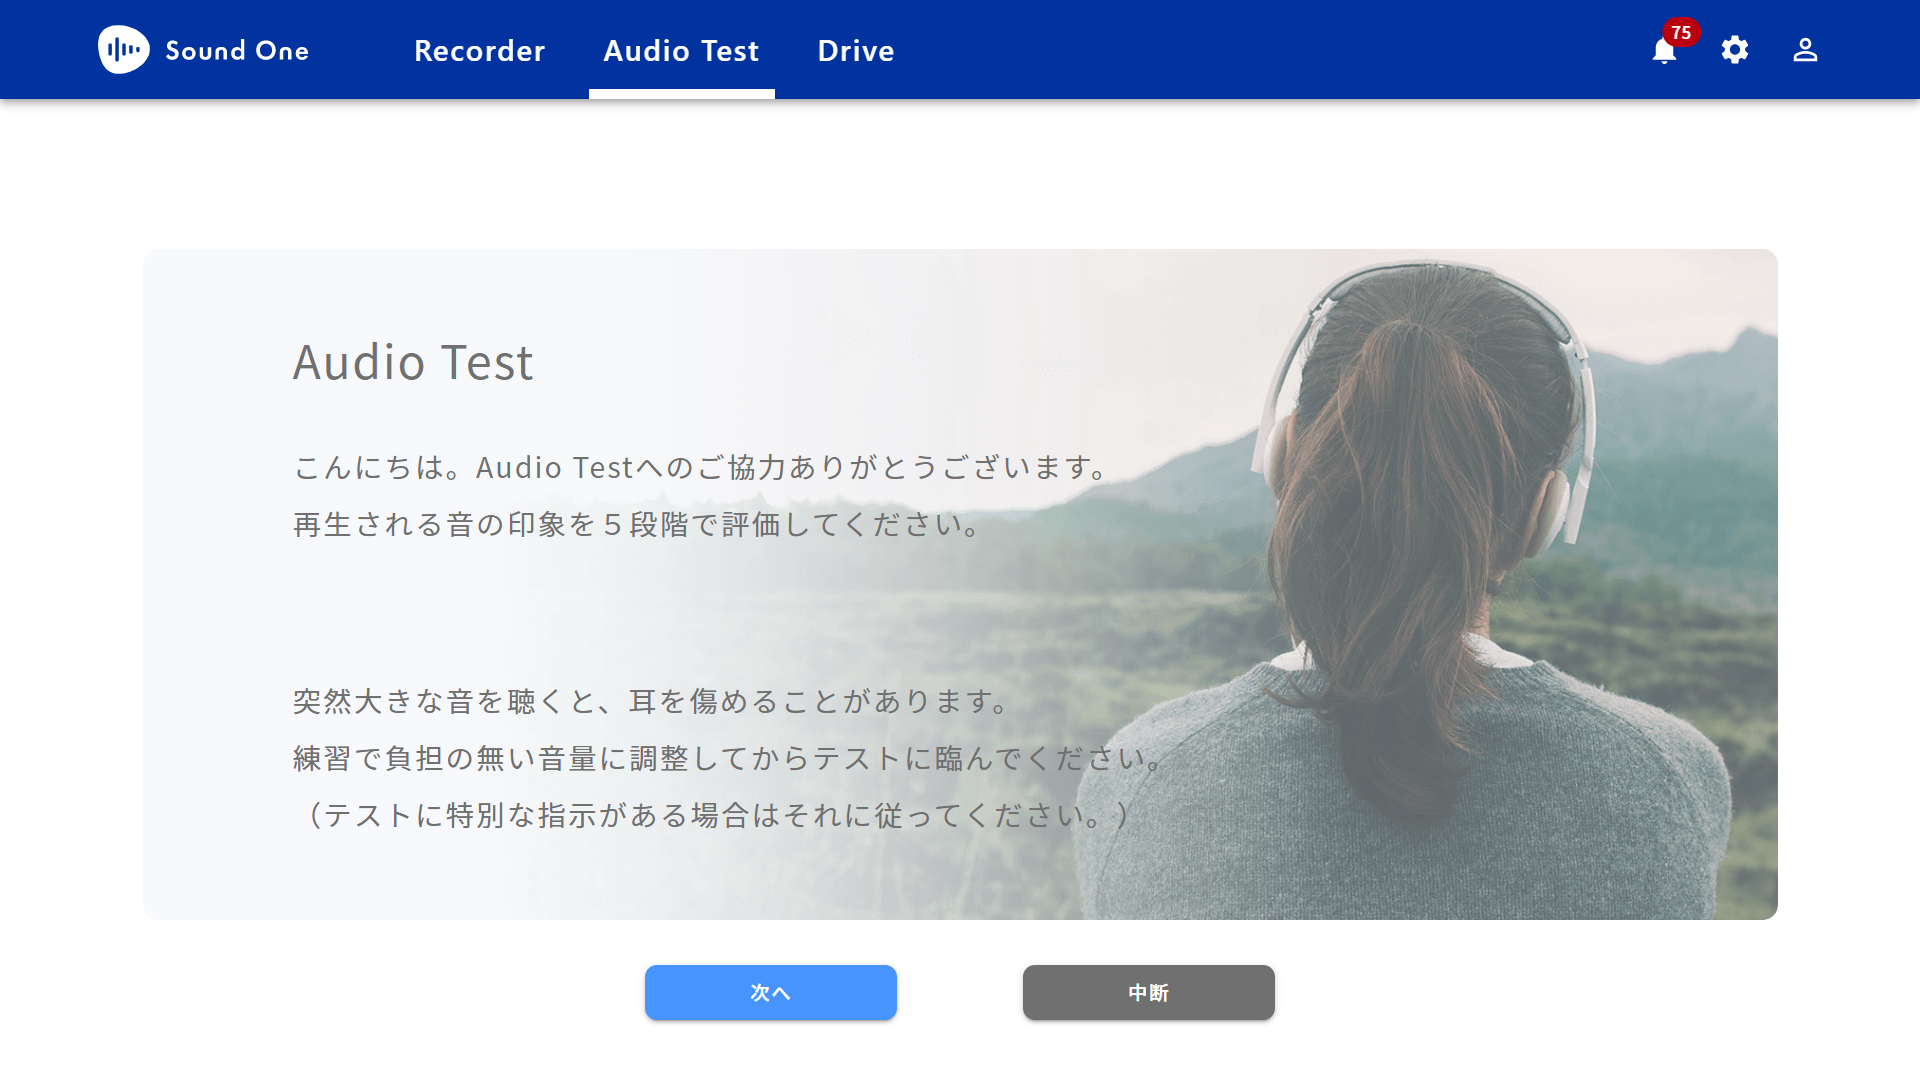
Task: Click the line 再生される音の印象を５段階で評価してください
Action: 638,524
